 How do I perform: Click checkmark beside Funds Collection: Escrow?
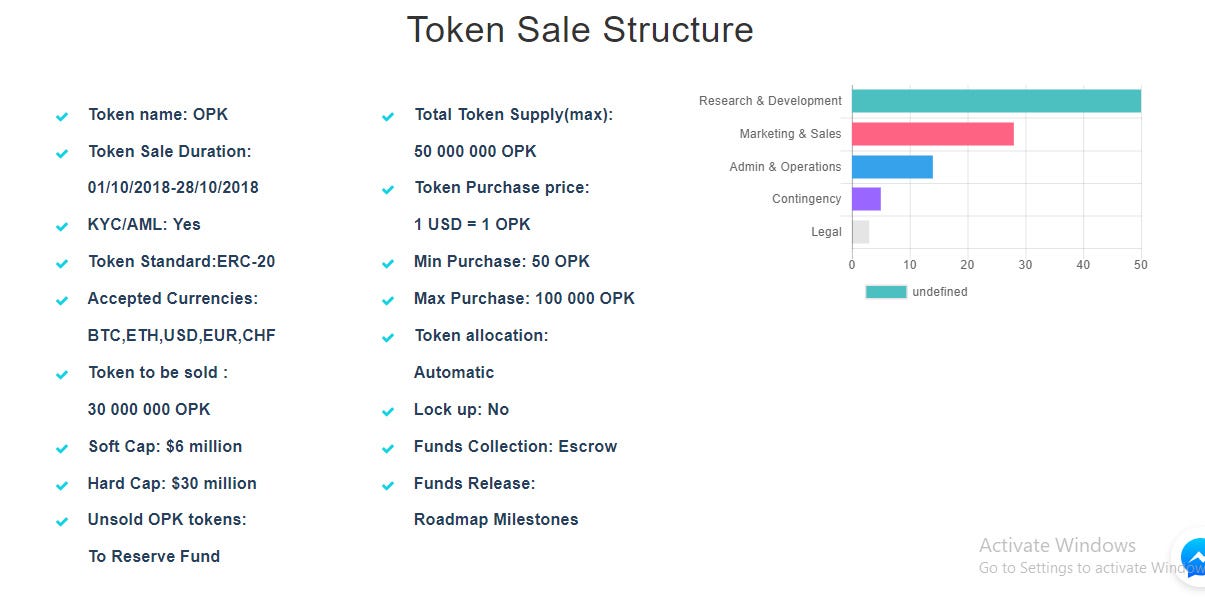point(388,449)
